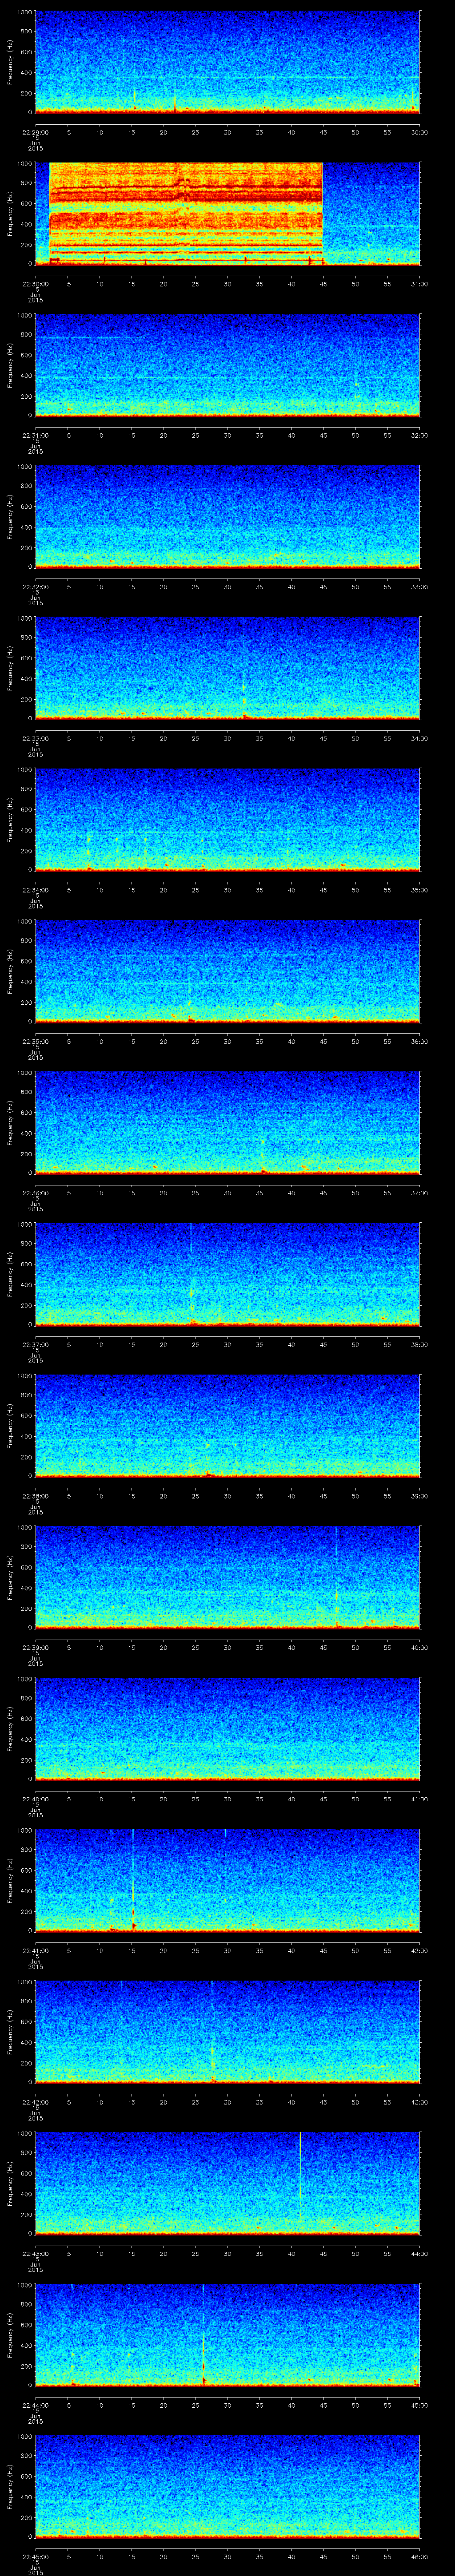This screenshot has width=455, height=2576.
Task: Select the spectrogram panel starting at 22:40:00
Action: (228, 1728)
